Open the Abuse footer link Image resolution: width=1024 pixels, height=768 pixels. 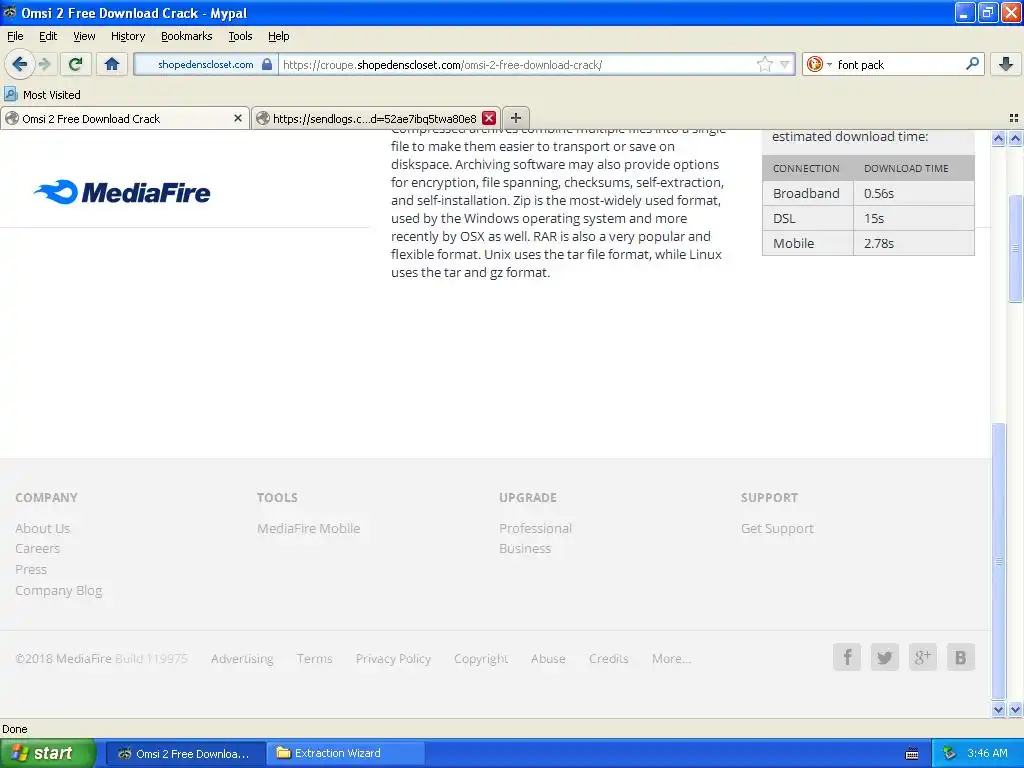click(548, 658)
